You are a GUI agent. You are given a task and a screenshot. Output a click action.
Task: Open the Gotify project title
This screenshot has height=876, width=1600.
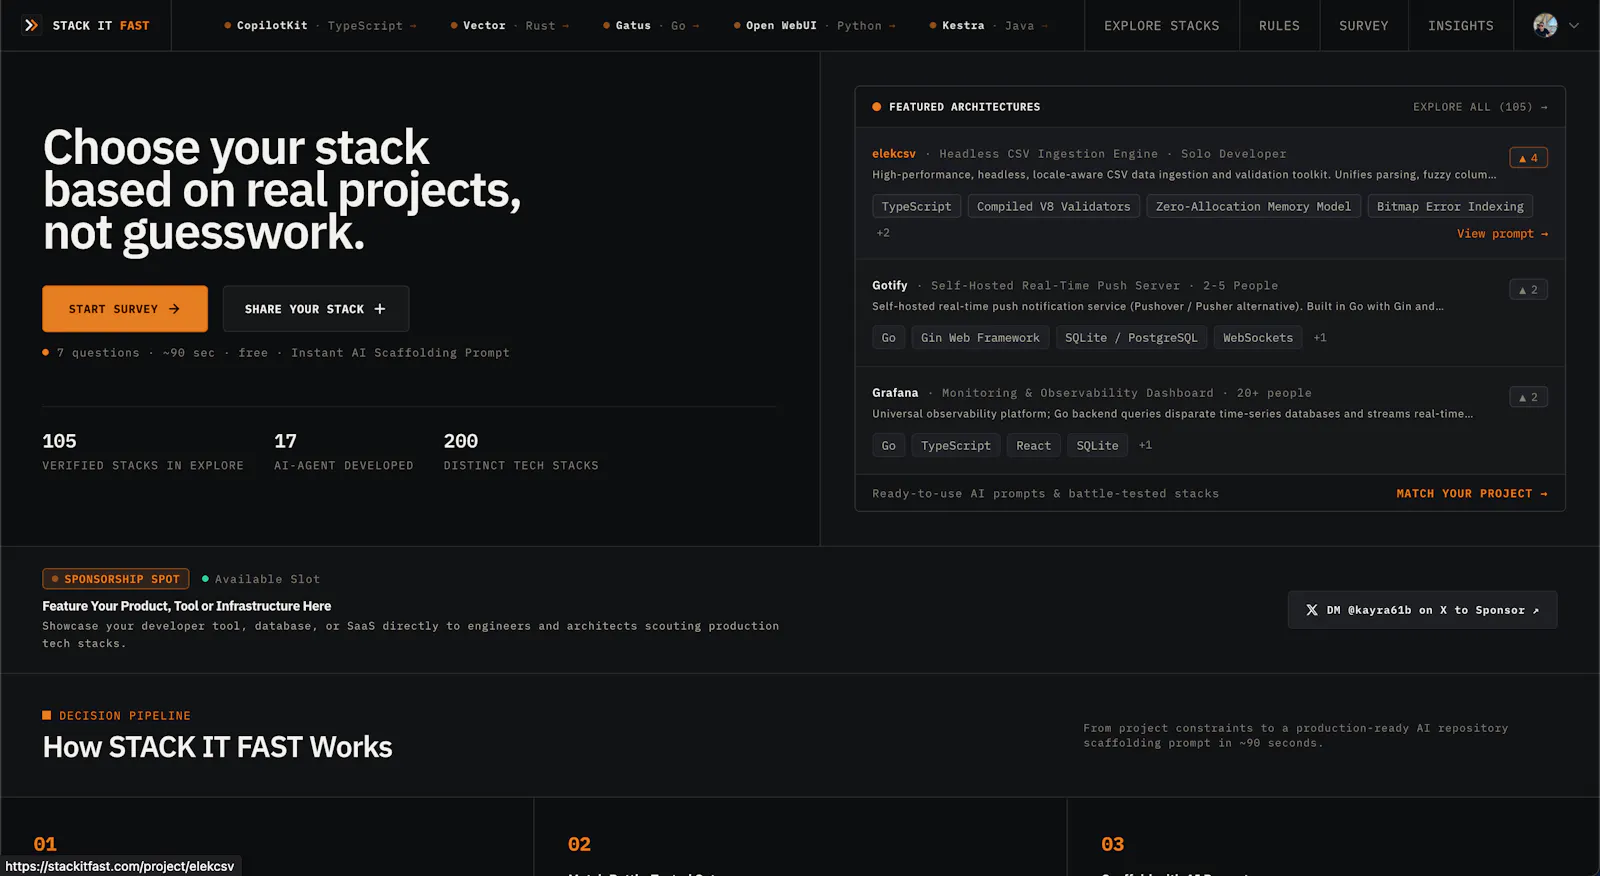click(890, 286)
